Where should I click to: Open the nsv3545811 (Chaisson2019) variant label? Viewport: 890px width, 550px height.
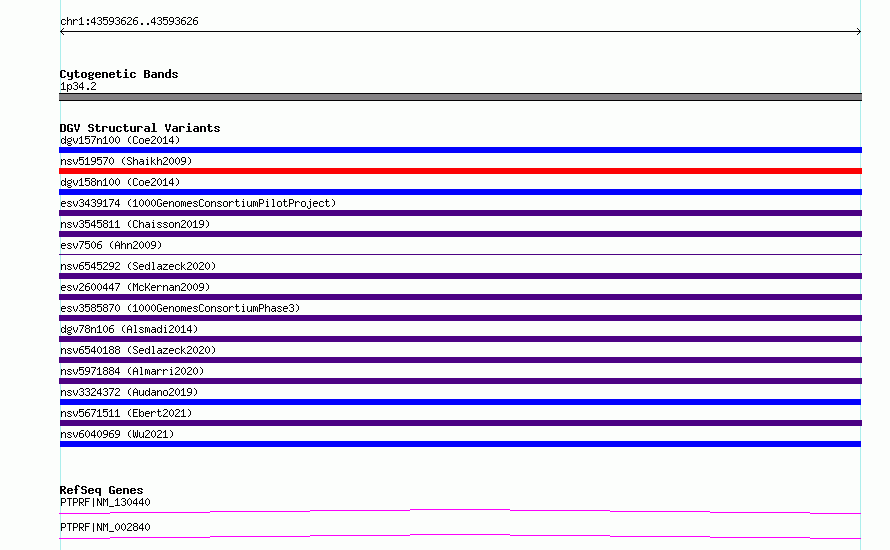tap(135, 224)
